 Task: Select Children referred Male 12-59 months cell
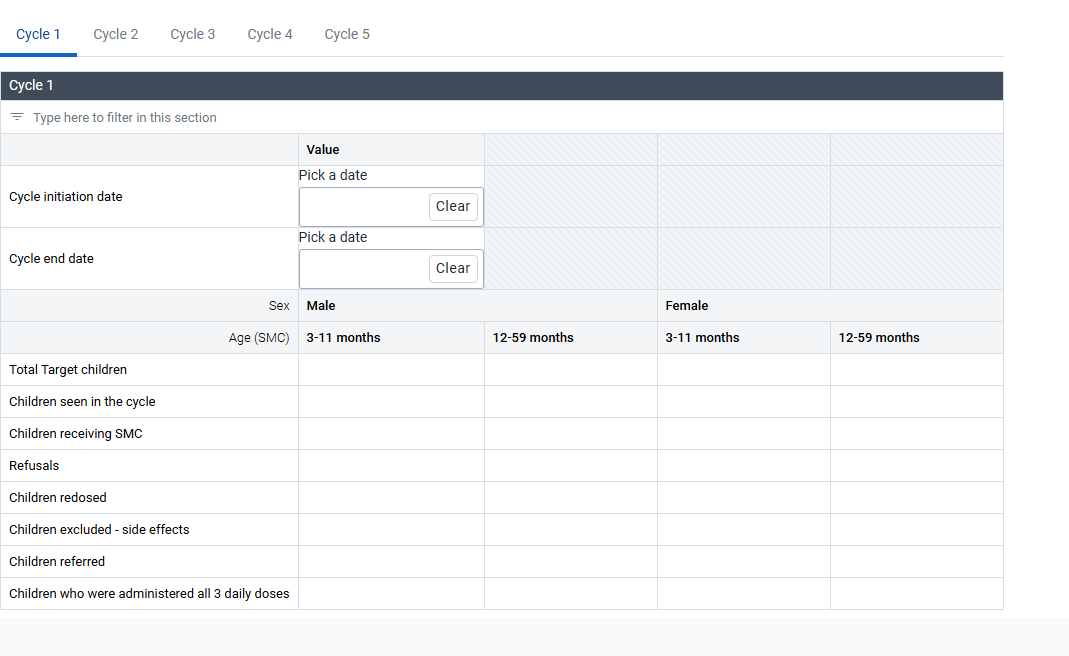click(571, 562)
